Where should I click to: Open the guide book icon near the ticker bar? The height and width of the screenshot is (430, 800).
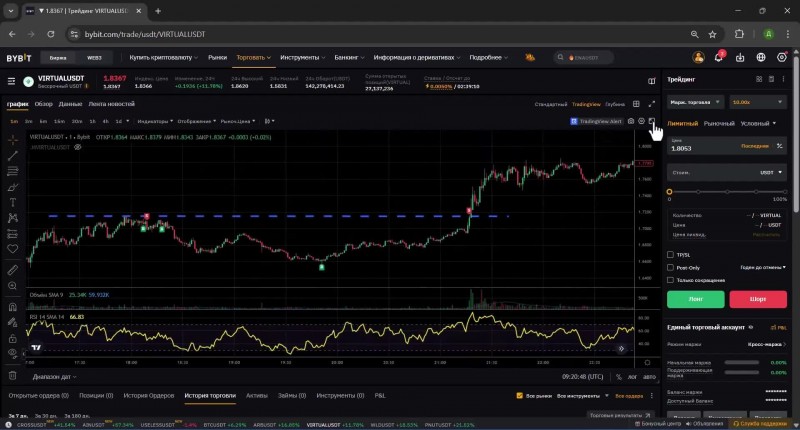coord(652,81)
